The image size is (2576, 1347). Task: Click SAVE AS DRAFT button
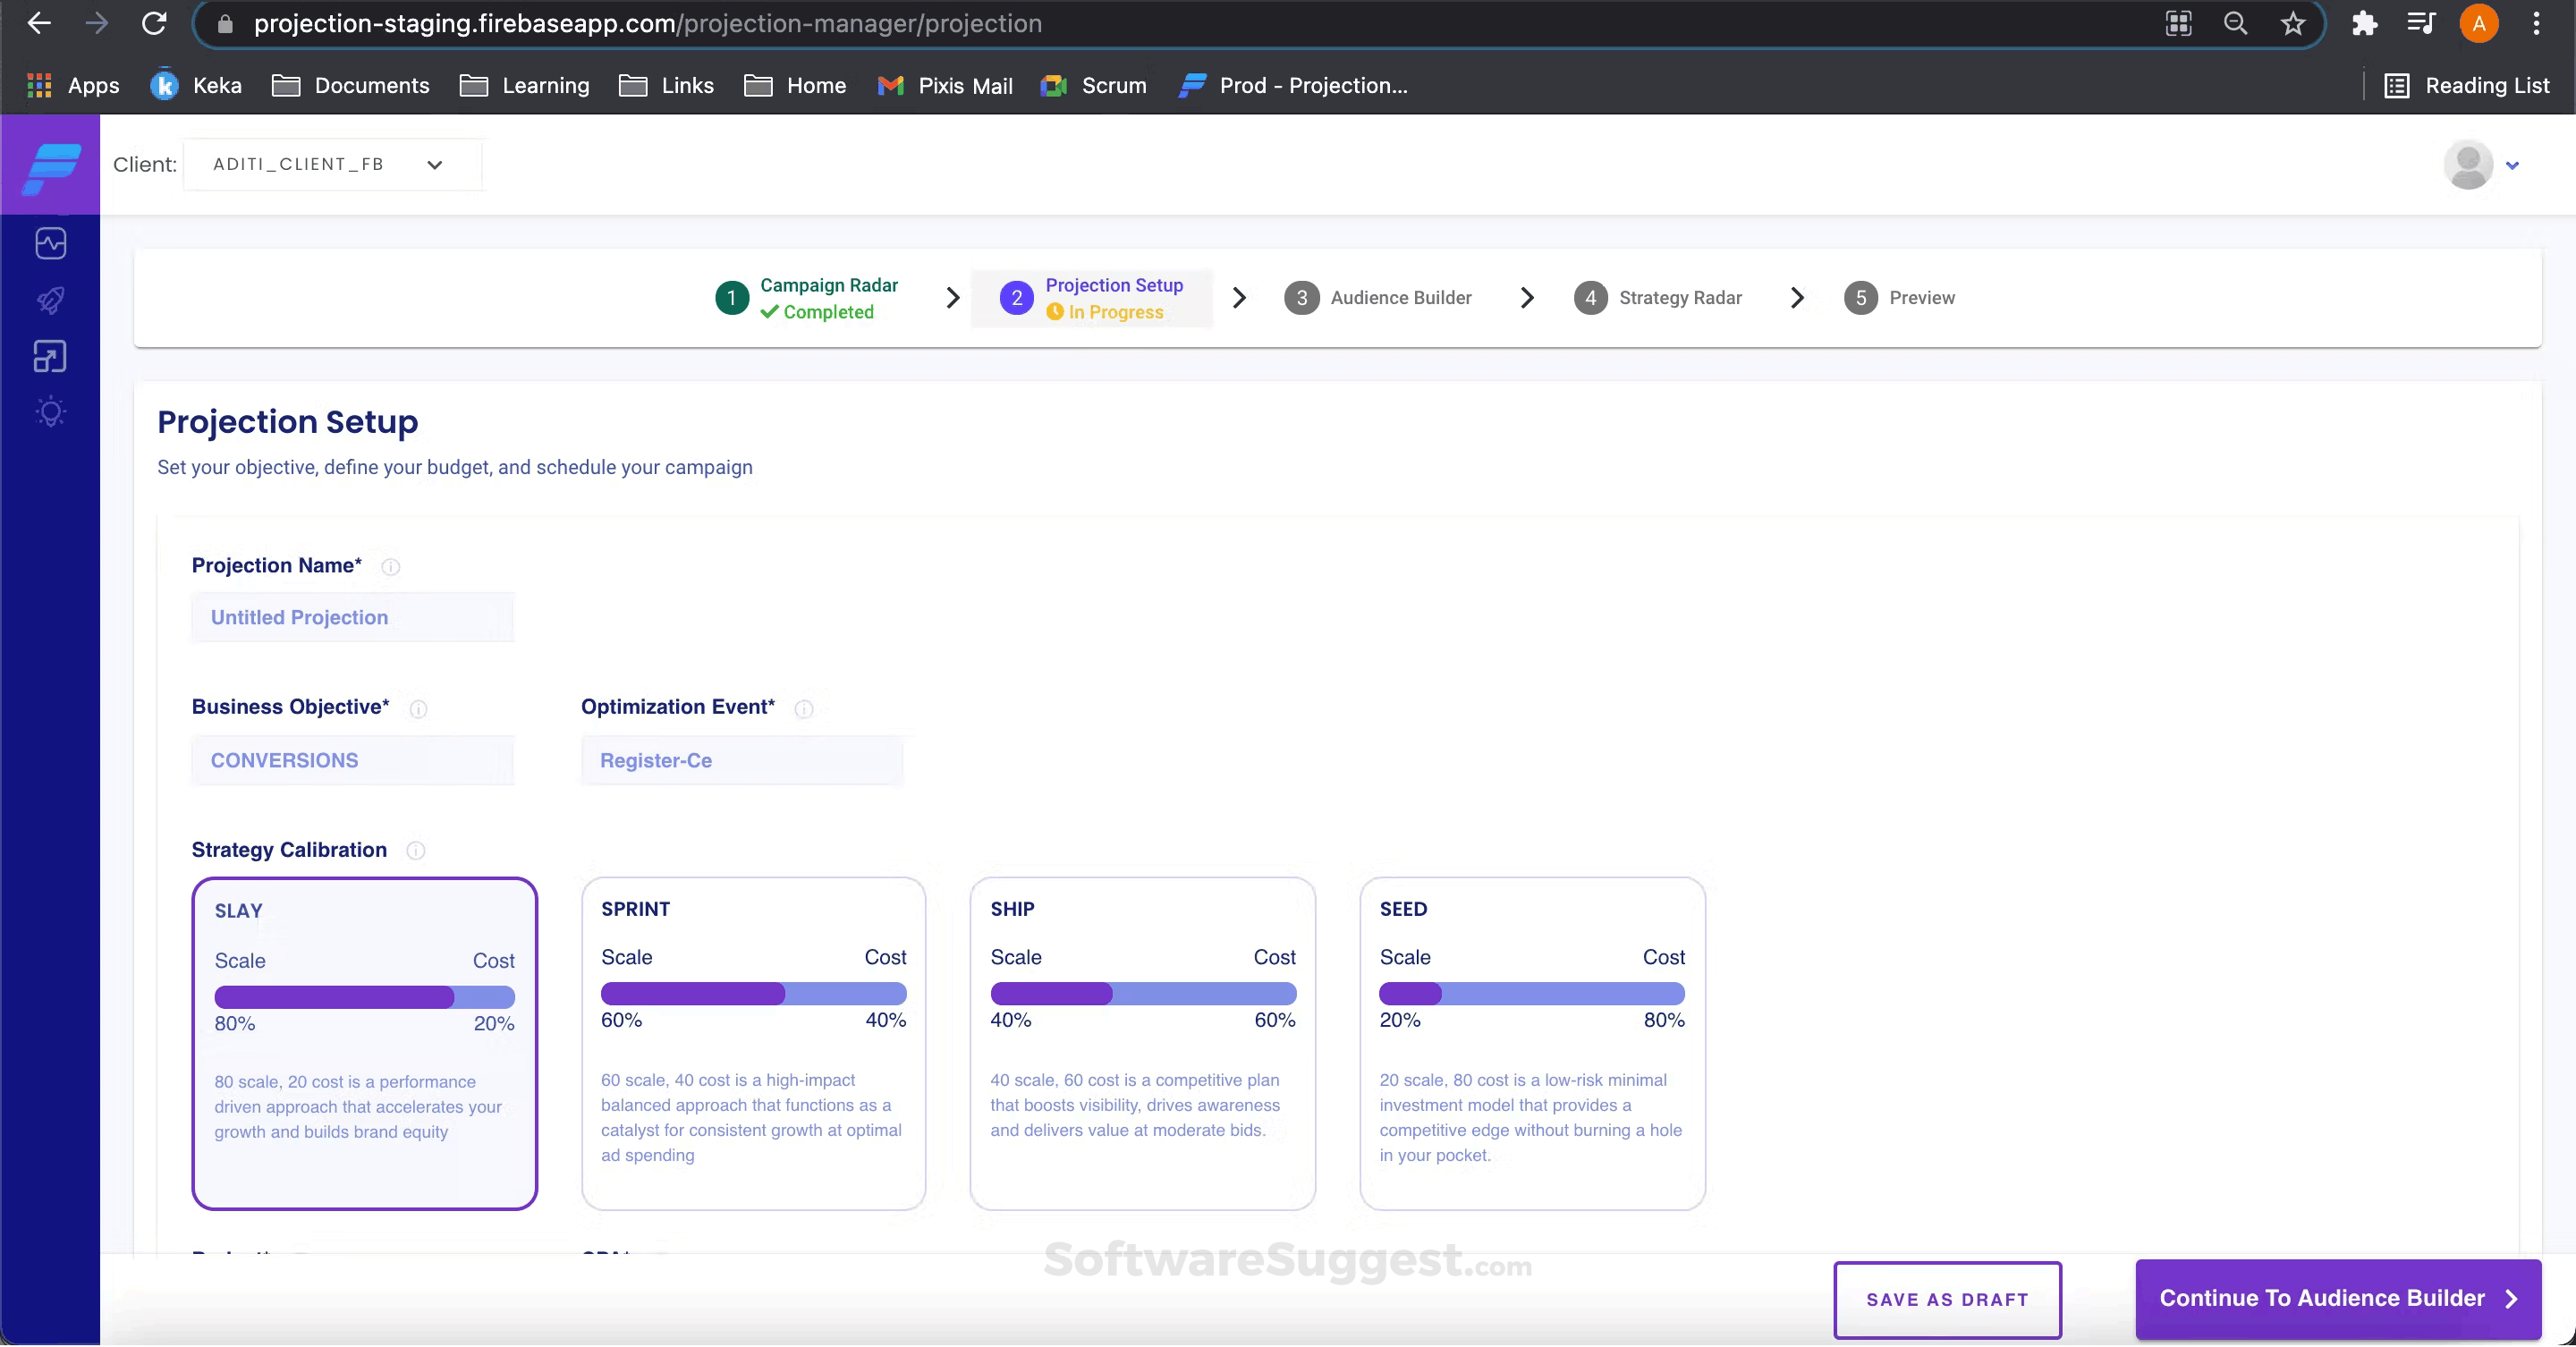coord(1947,1300)
